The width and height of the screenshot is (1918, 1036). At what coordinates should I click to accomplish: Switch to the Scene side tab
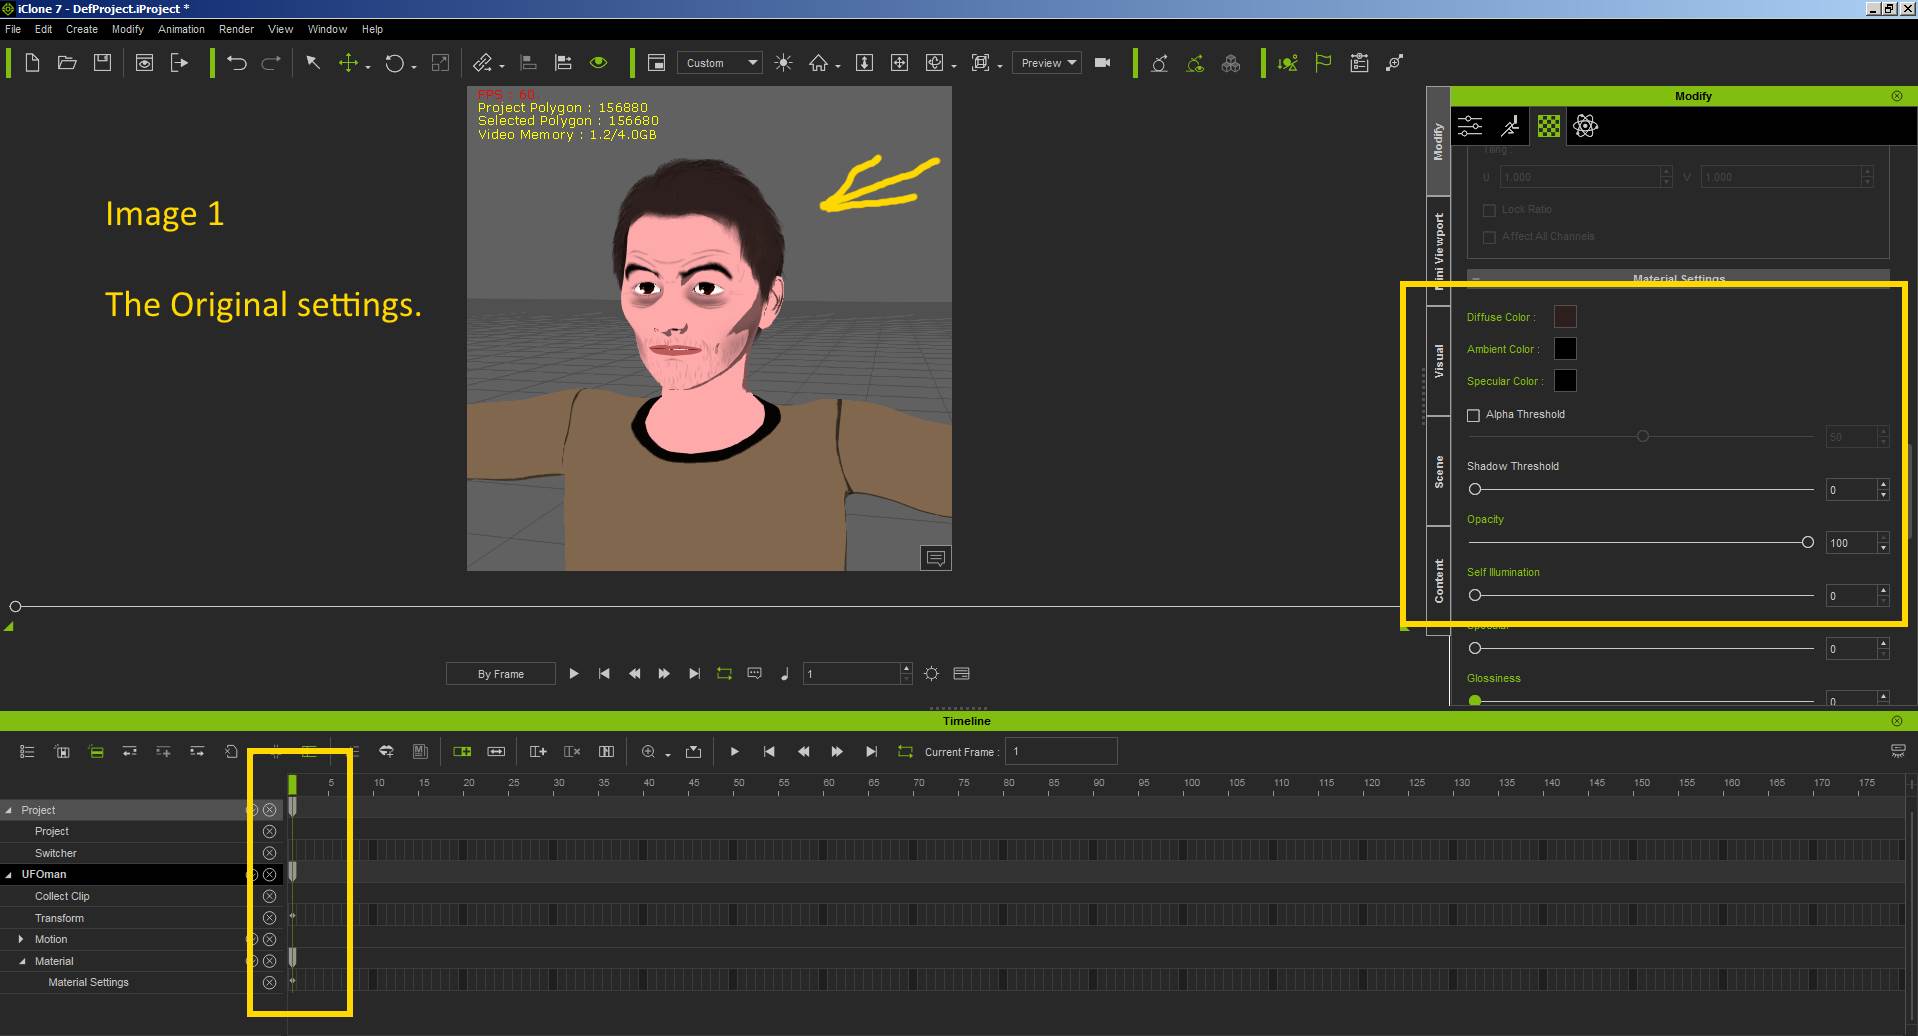pyautogui.click(x=1438, y=471)
